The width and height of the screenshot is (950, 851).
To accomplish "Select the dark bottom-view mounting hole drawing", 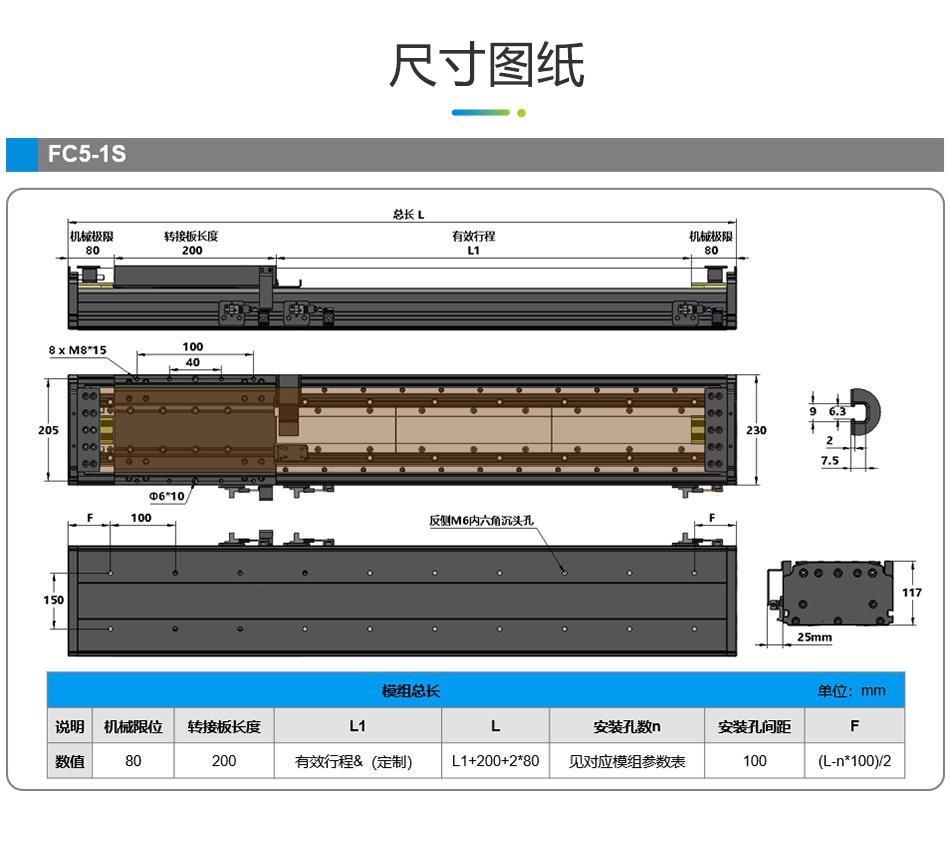I will coord(402,601).
